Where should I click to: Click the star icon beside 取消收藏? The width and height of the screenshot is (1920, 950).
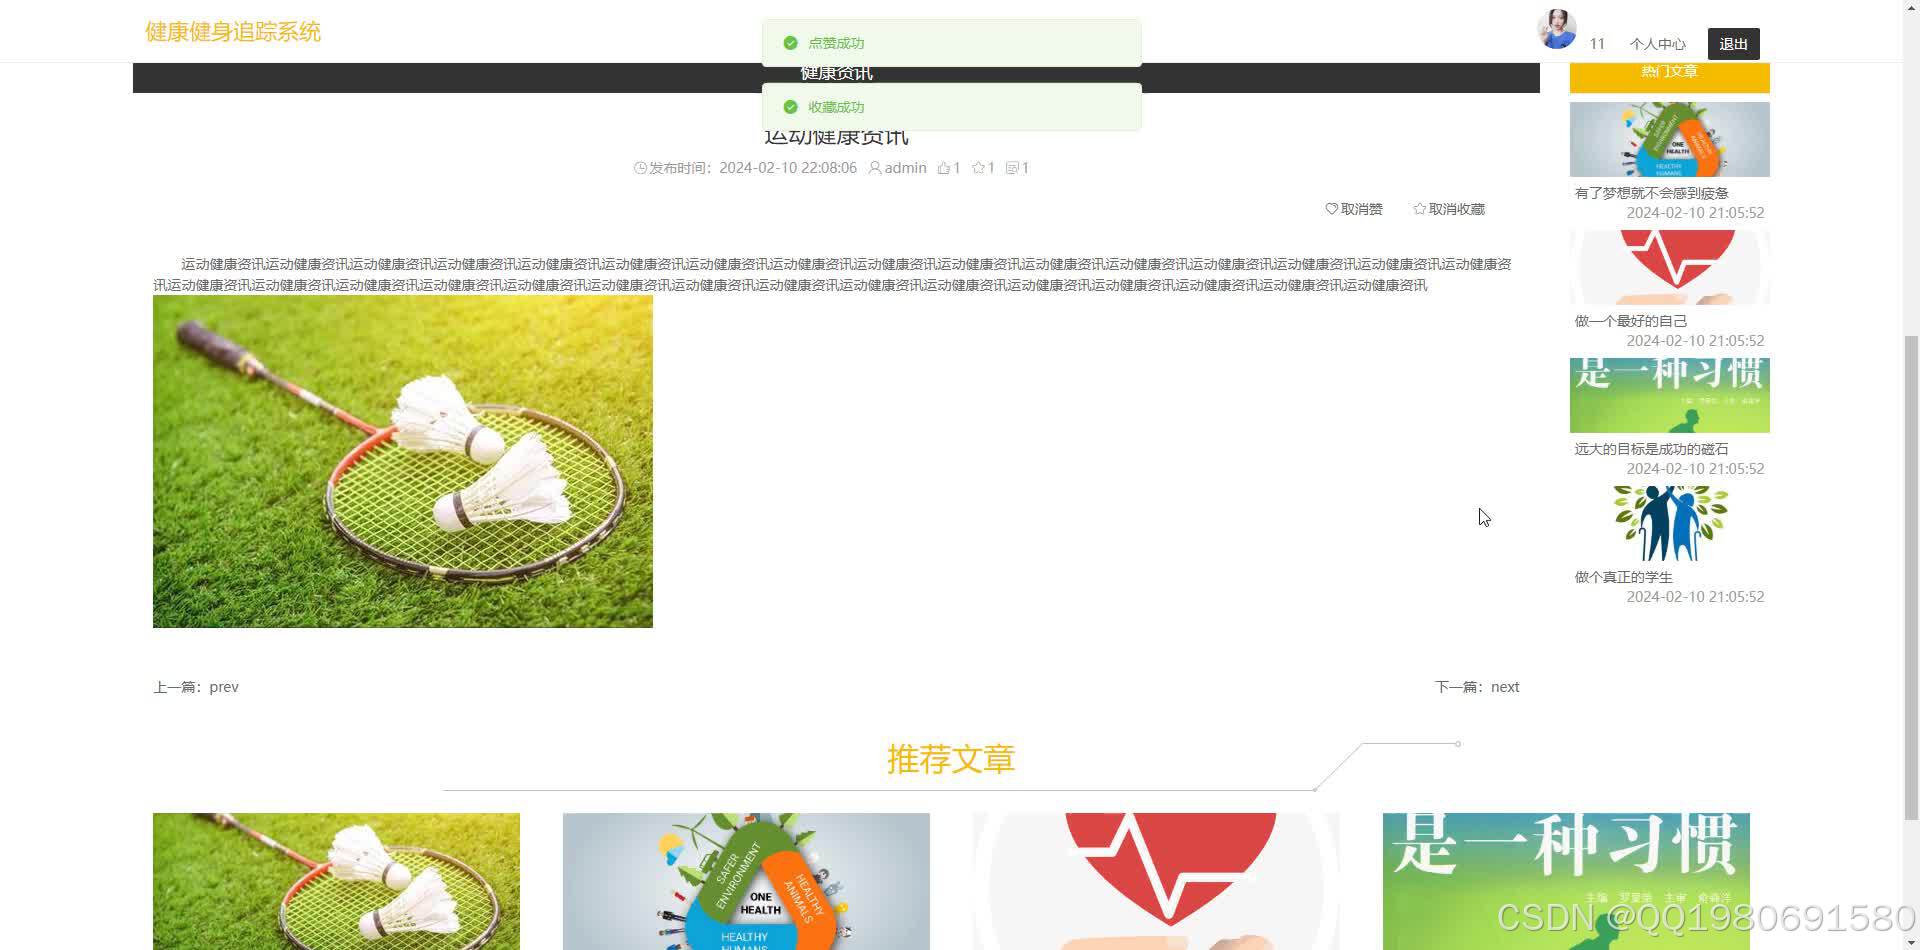1420,208
